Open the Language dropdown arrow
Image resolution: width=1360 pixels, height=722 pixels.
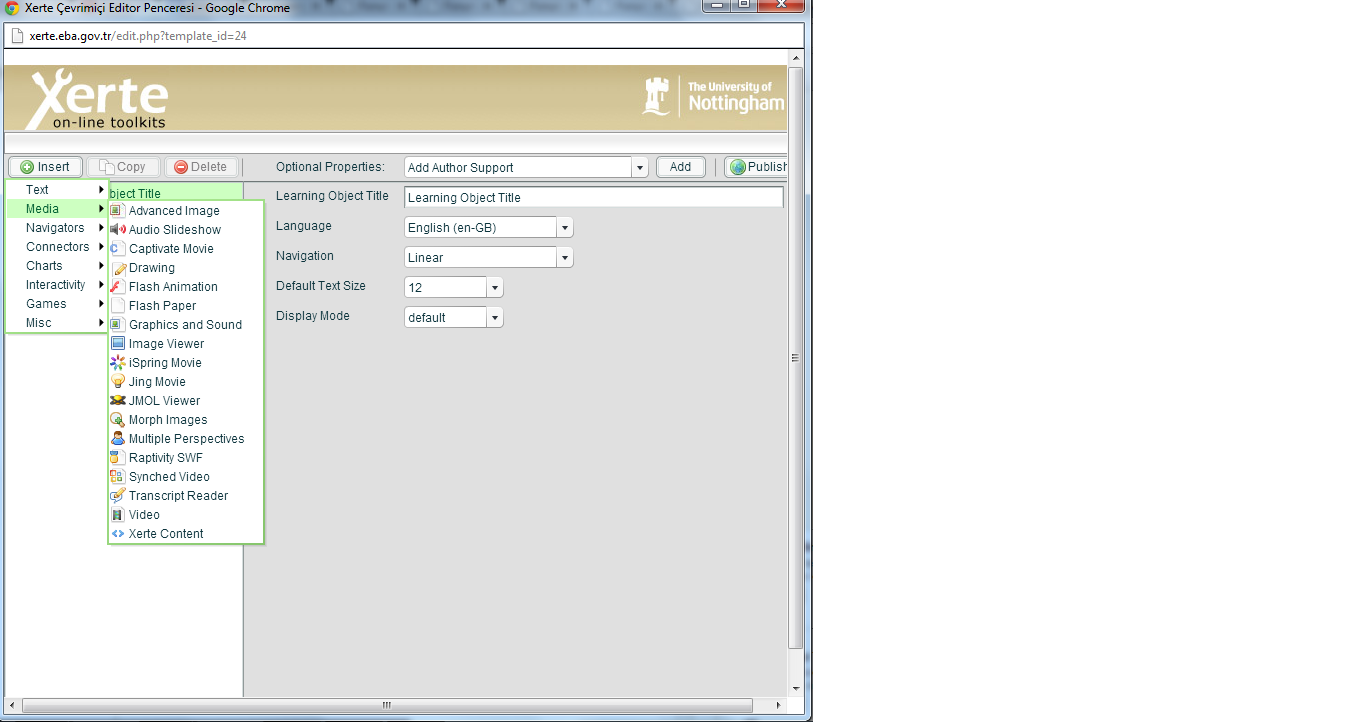[x=565, y=228]
